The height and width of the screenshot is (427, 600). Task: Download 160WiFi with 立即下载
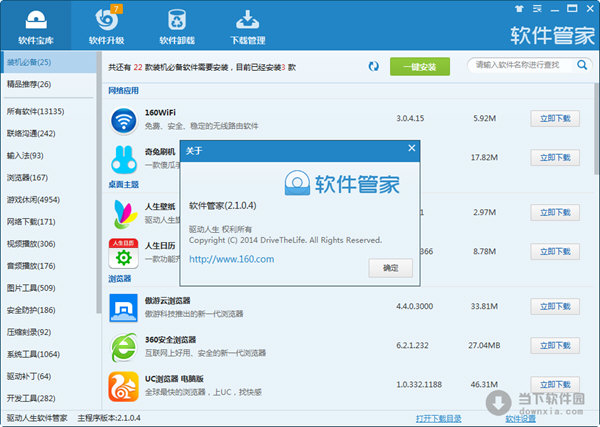tap(555, 119)
